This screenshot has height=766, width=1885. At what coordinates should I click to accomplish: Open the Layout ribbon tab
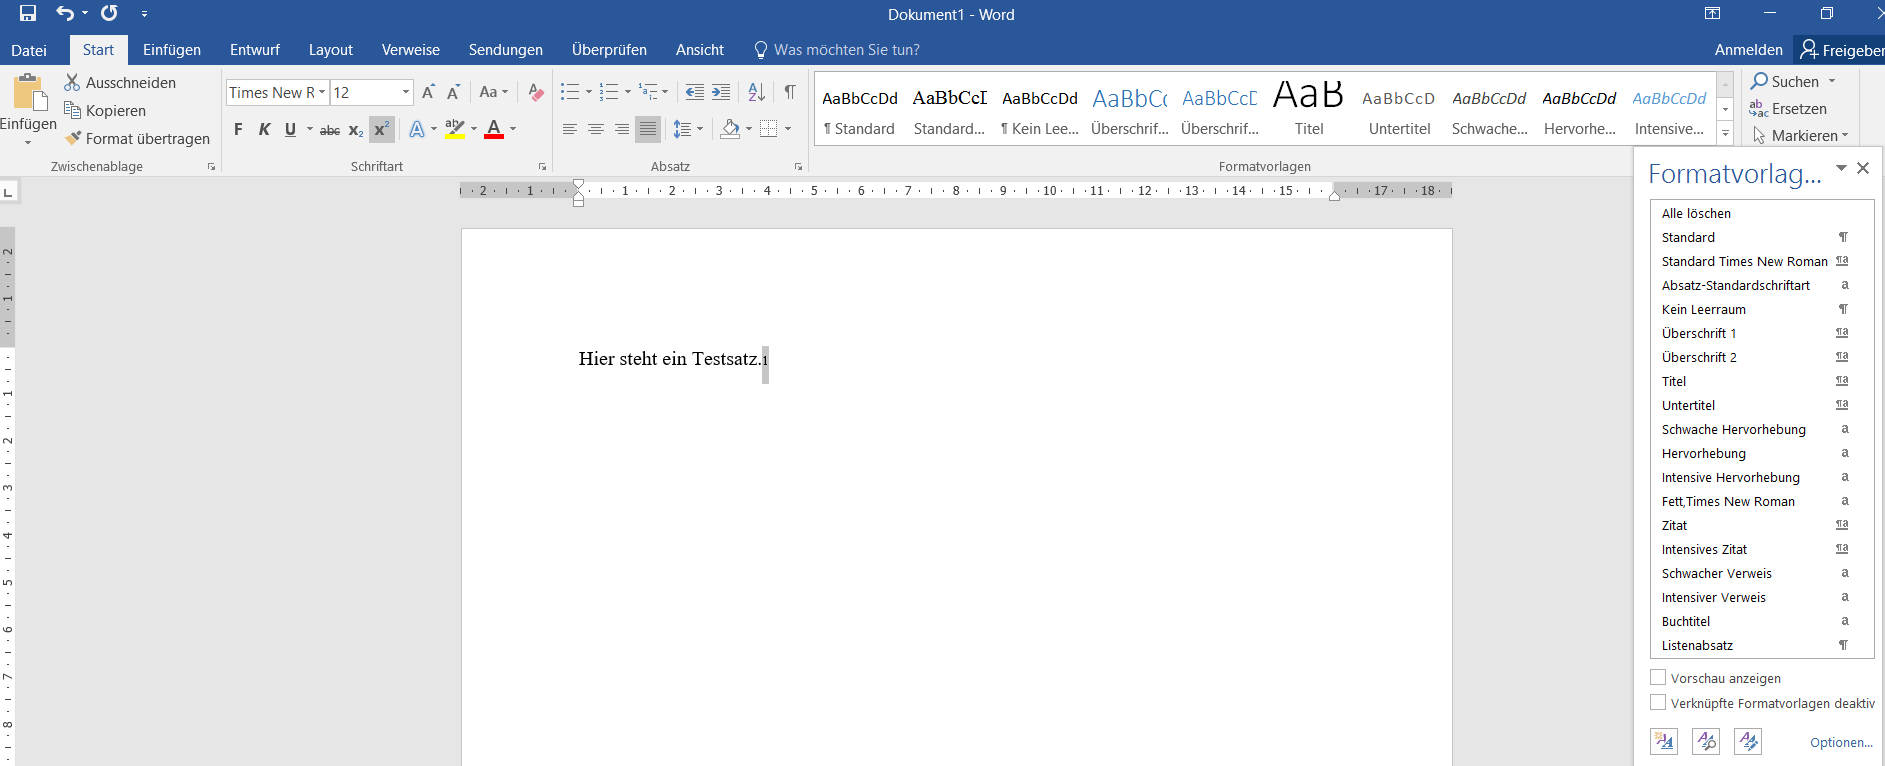[330, 50]
